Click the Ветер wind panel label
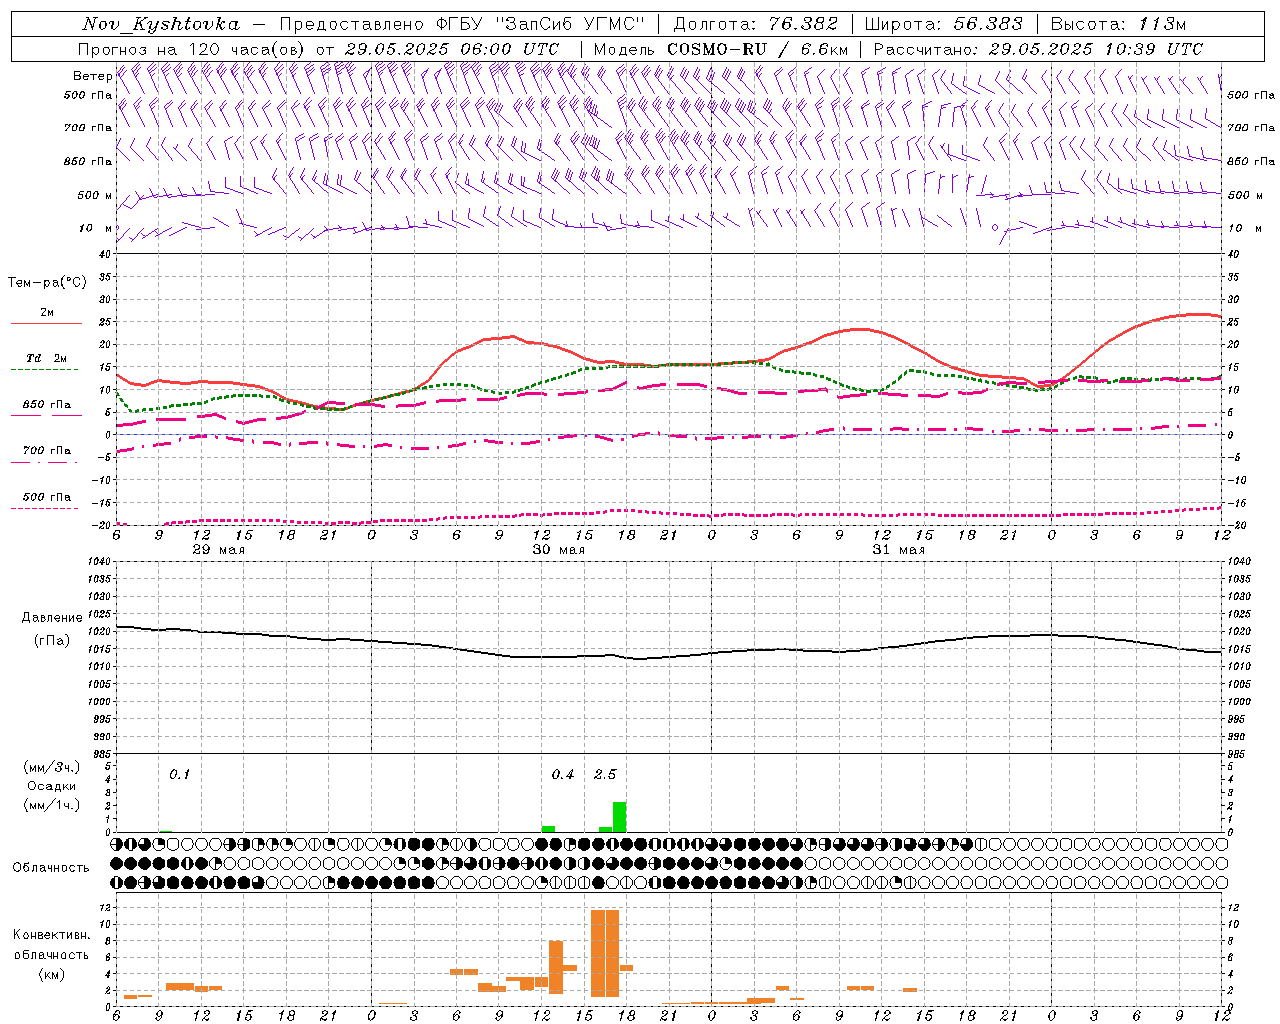1280x1024 pixels. (92, 76)
